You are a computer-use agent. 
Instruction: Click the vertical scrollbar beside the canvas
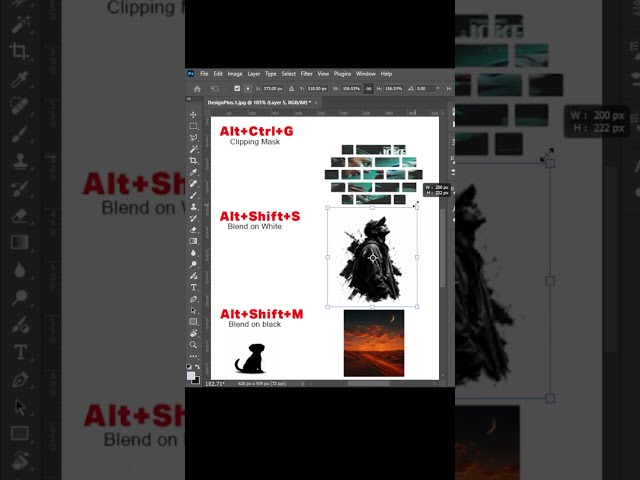(x=443, y=248)
